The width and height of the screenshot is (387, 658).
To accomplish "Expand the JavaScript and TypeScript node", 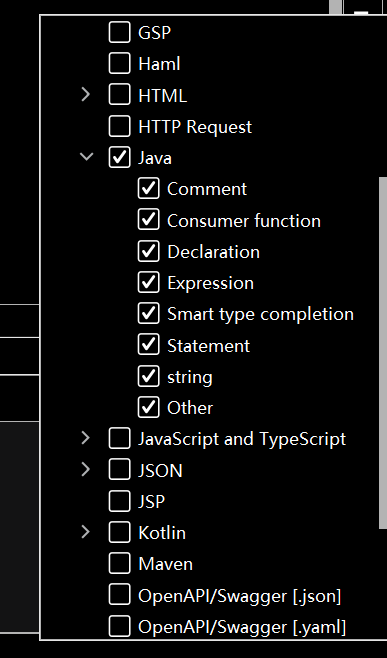I will (86, 438).
